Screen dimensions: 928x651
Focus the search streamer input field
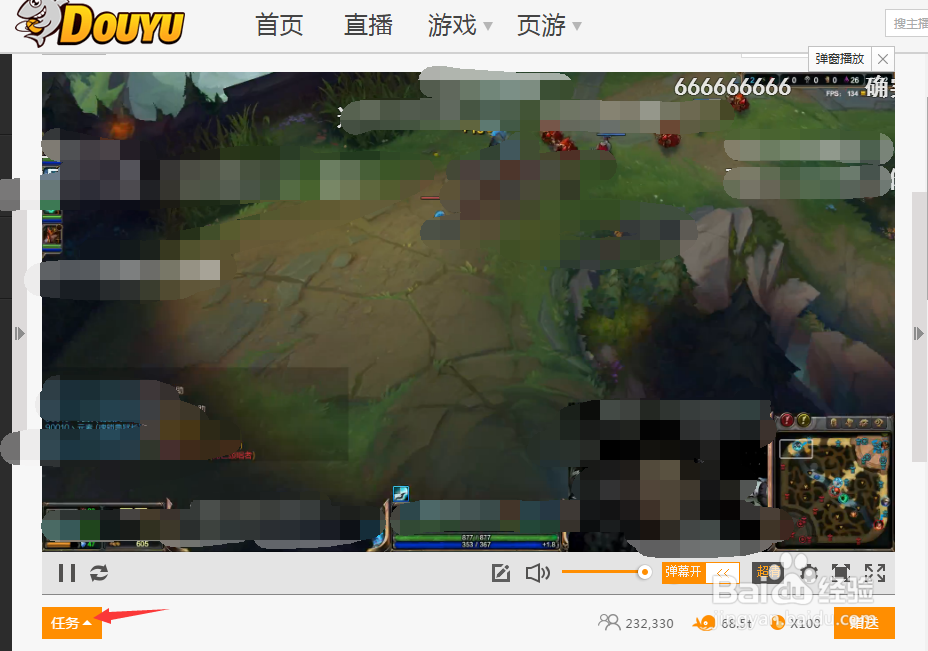[907, 24]
